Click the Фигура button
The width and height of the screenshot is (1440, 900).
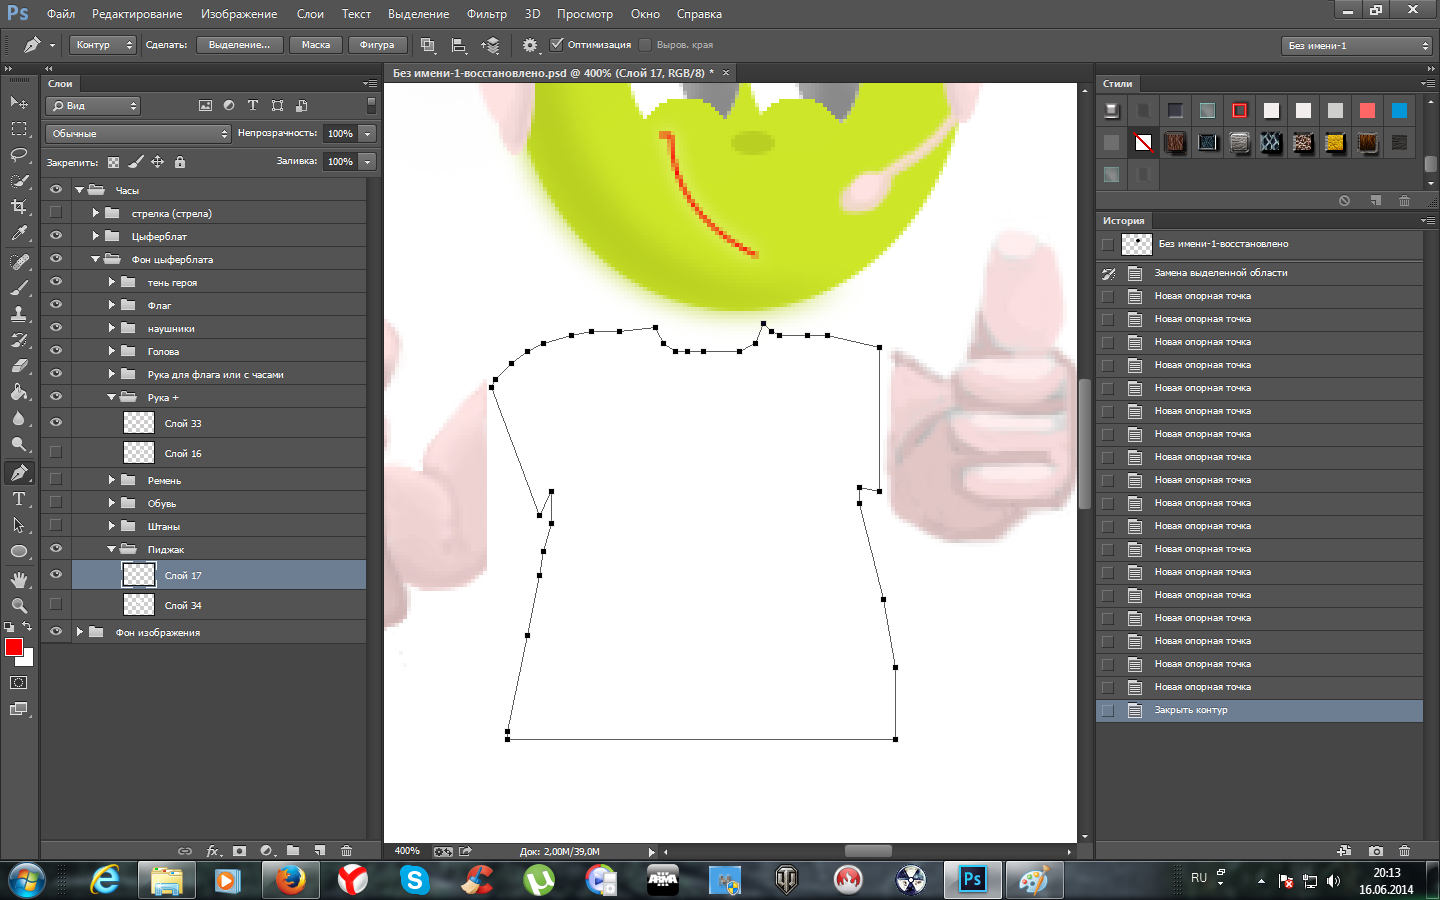point(377,45)
